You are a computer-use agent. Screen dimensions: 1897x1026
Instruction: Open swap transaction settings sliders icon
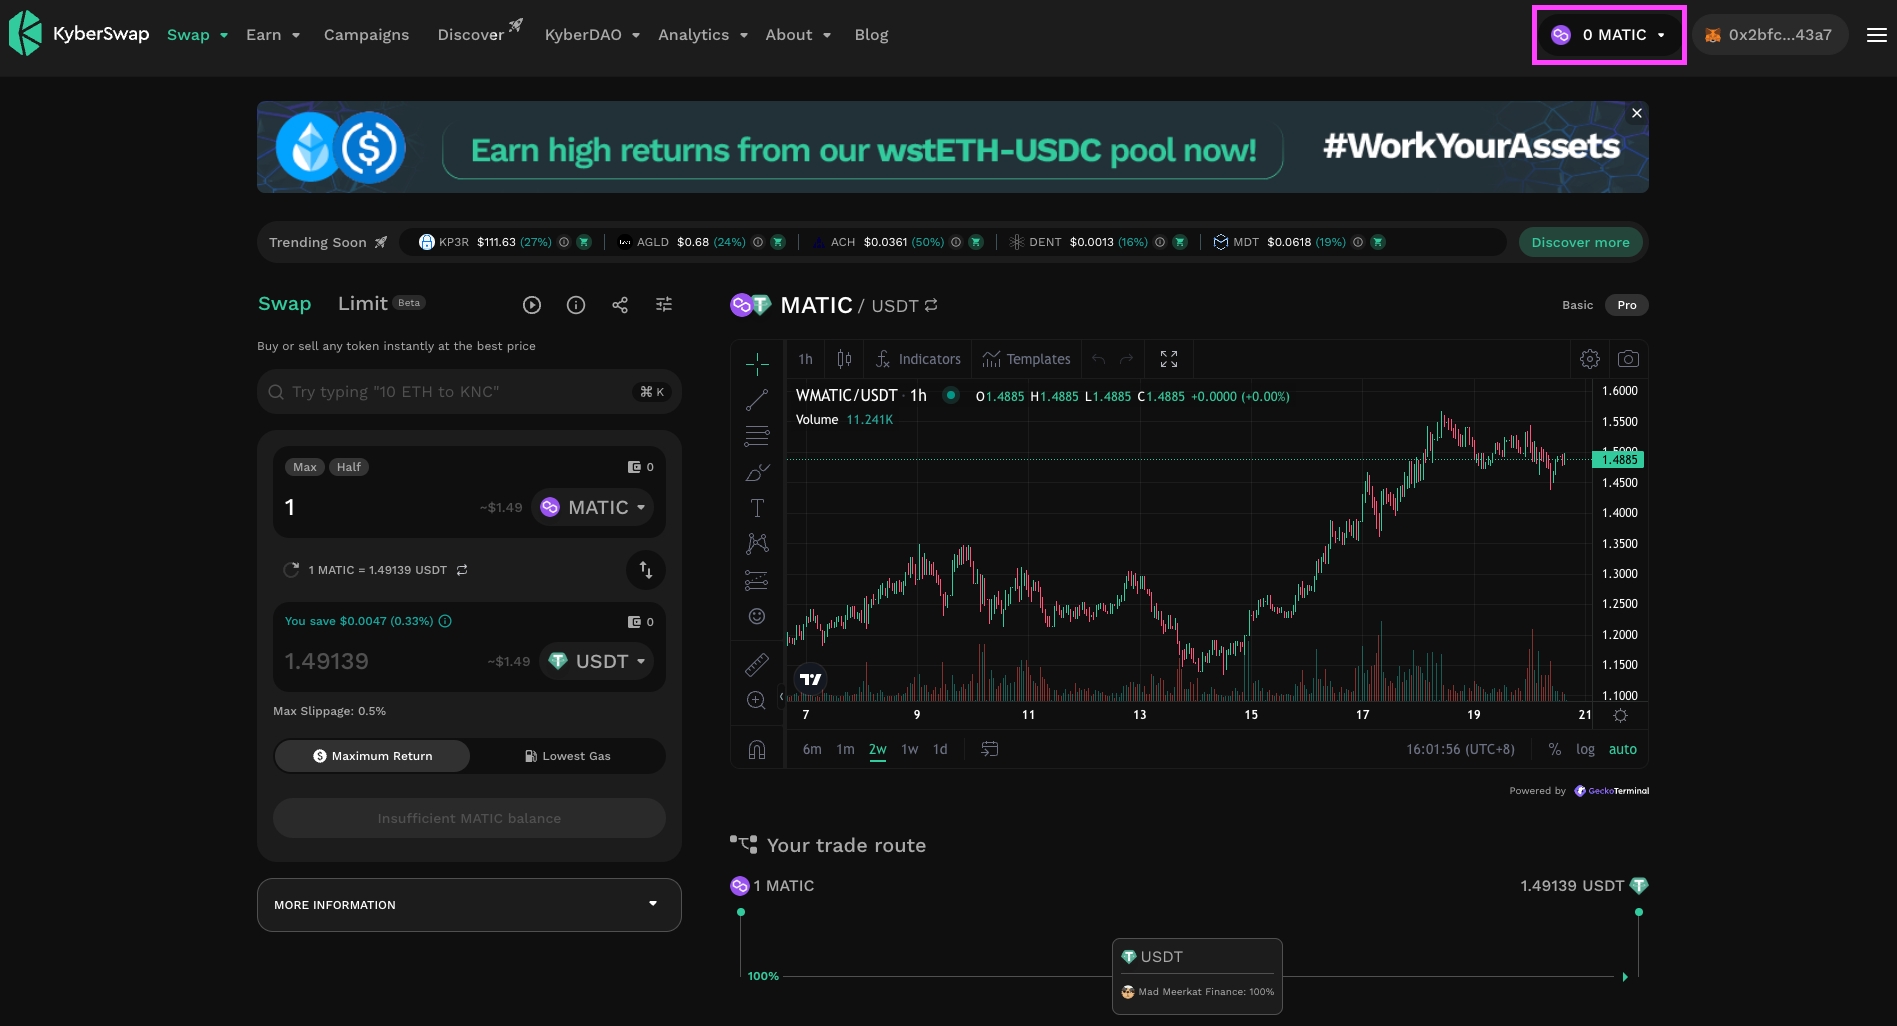point(664,305)
